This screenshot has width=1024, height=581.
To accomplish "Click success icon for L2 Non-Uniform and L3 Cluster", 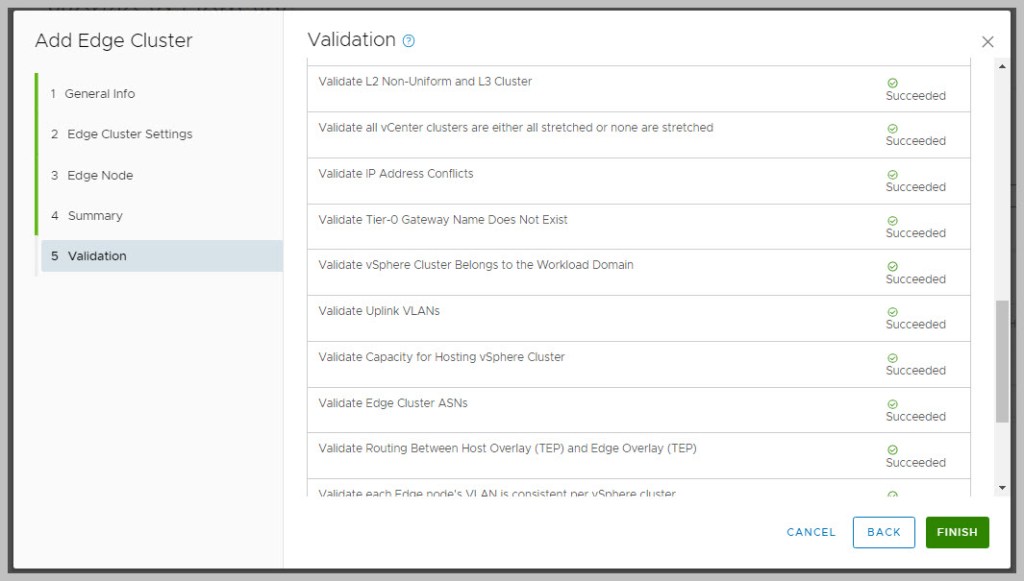I will click(892, 83).
